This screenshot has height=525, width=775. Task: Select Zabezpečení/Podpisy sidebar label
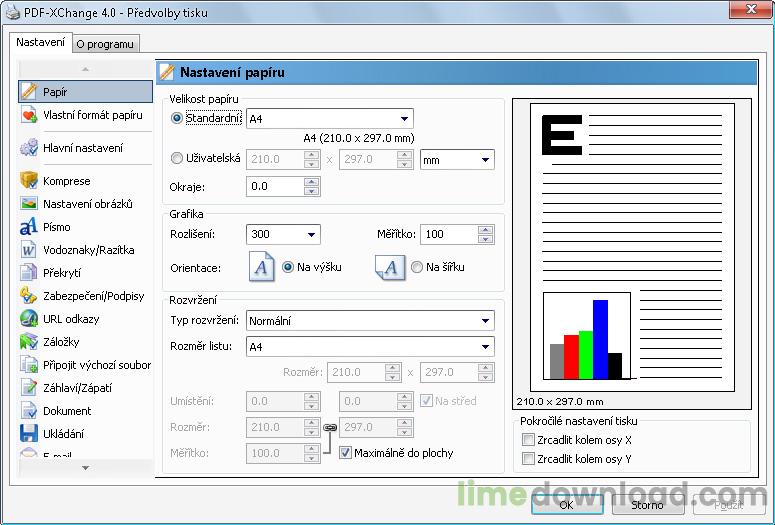pyautogui.click(x=93, y=296)
